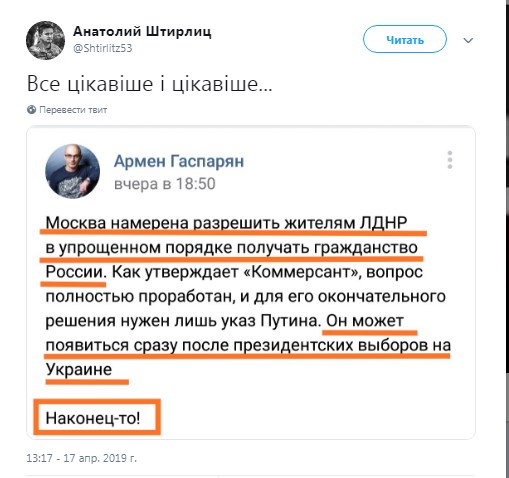Click the «Коммерсант» mention in post
Image resolution: width=509 pixels, height=478 pixels.
point(301,272)
